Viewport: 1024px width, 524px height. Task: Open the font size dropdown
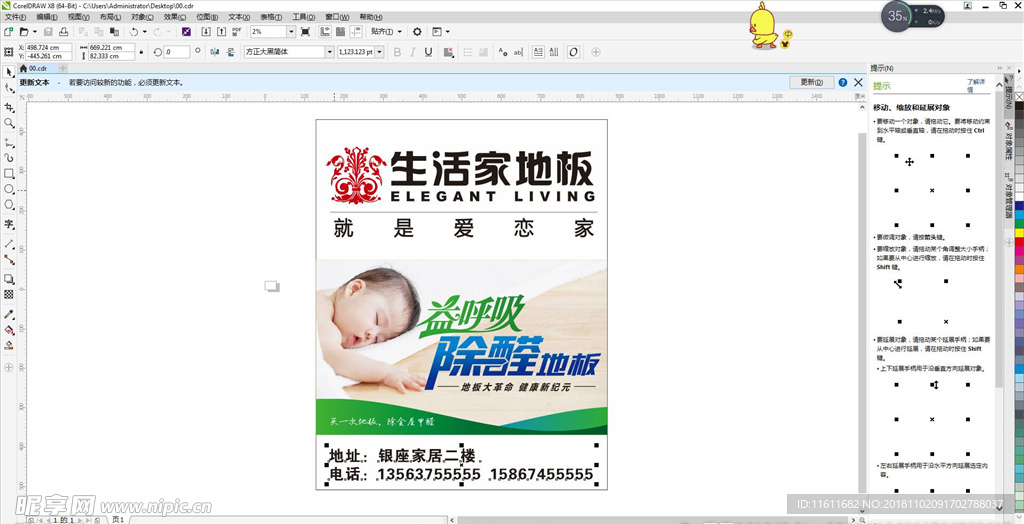pos(379,52)
